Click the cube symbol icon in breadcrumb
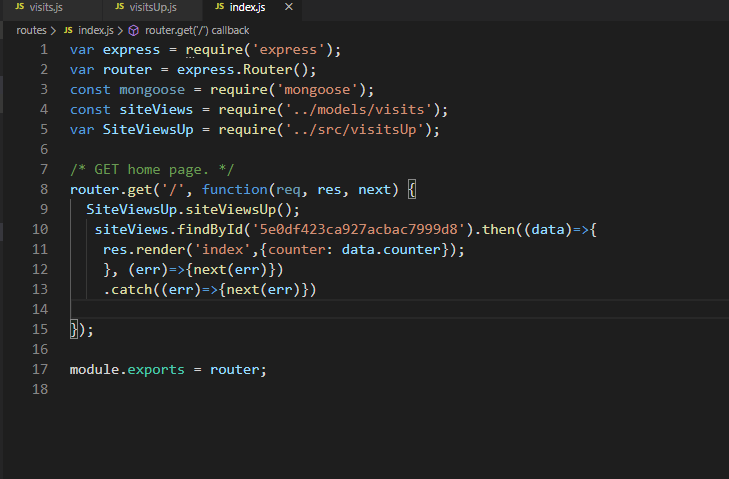729x479 pixels. (133, 31)
